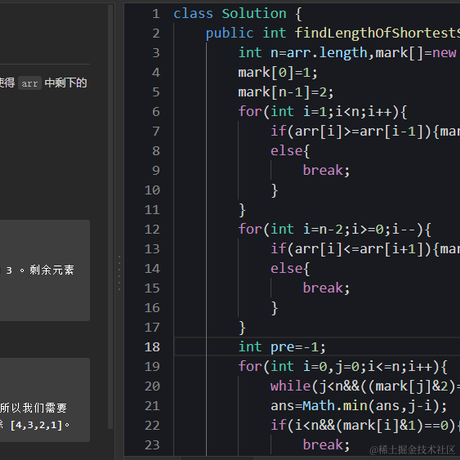460x460 pixels.
Task: Click the '剩余元素' text in first example
Action: (52, 270)
